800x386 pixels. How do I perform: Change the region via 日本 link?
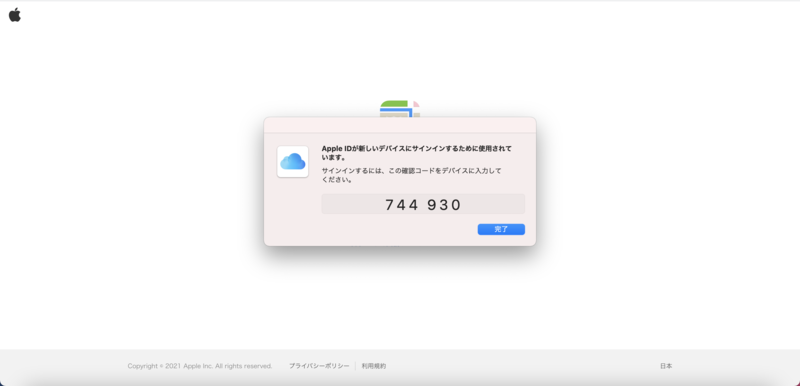[666, 366]
